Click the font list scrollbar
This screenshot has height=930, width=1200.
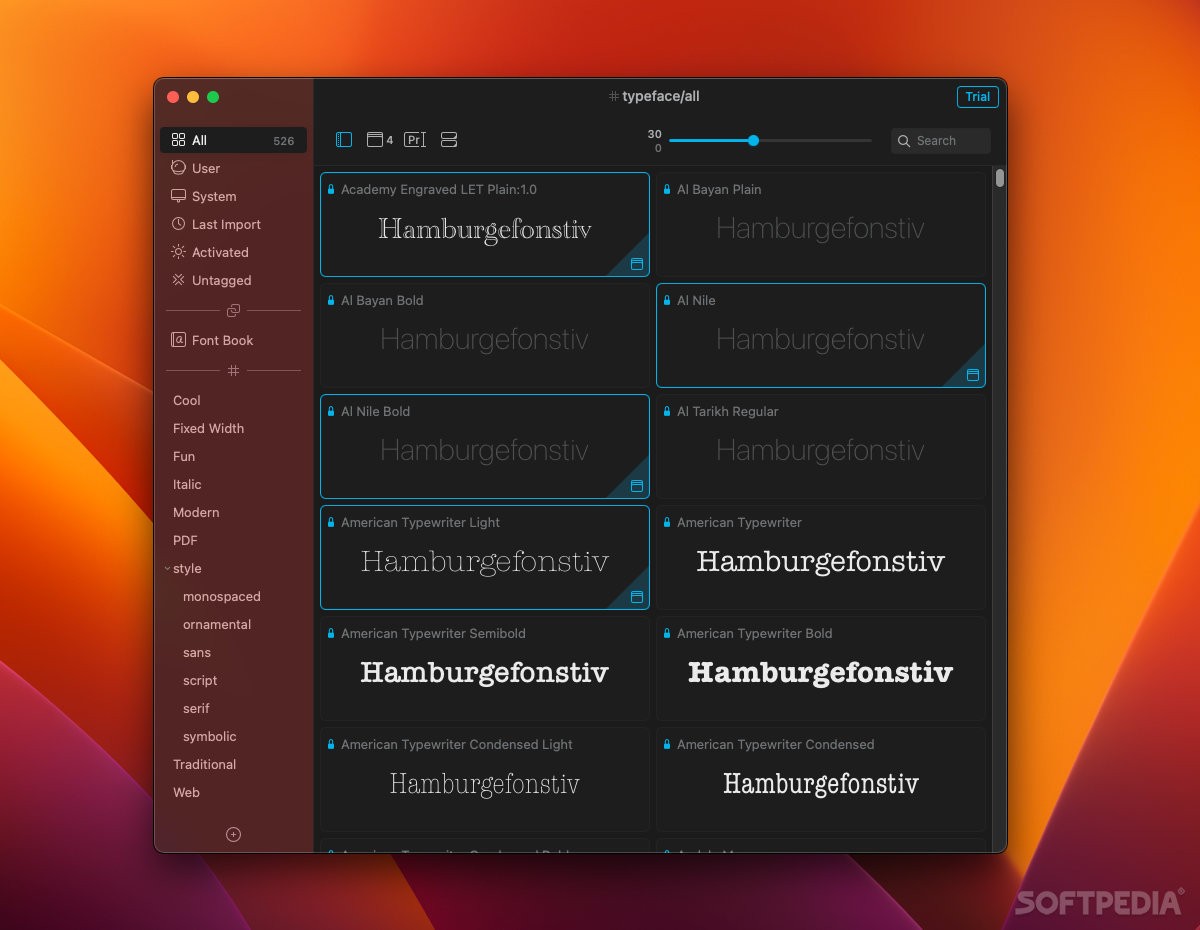point(1000,179)
